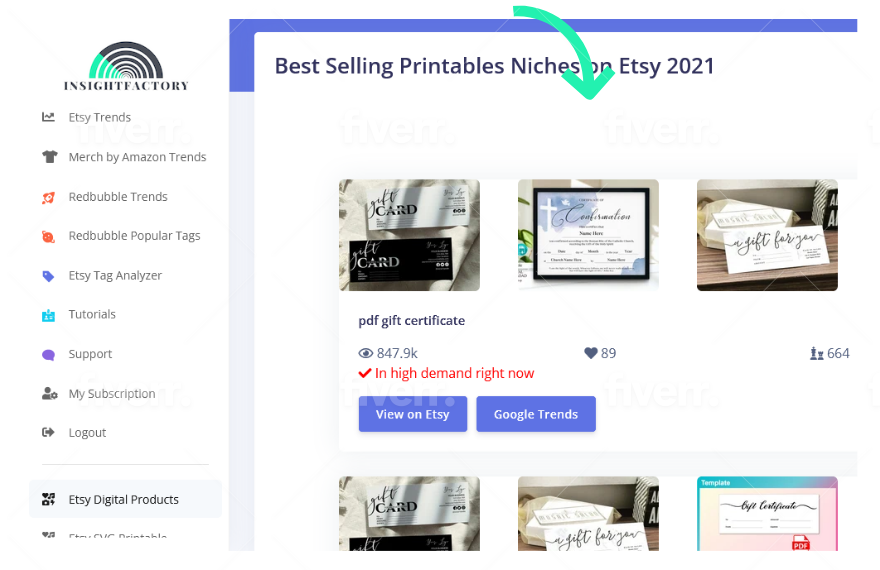The height and width of the screenshot is (570, 880).
Task: Open the gift card thumbnail image
Action: point(409,235)
